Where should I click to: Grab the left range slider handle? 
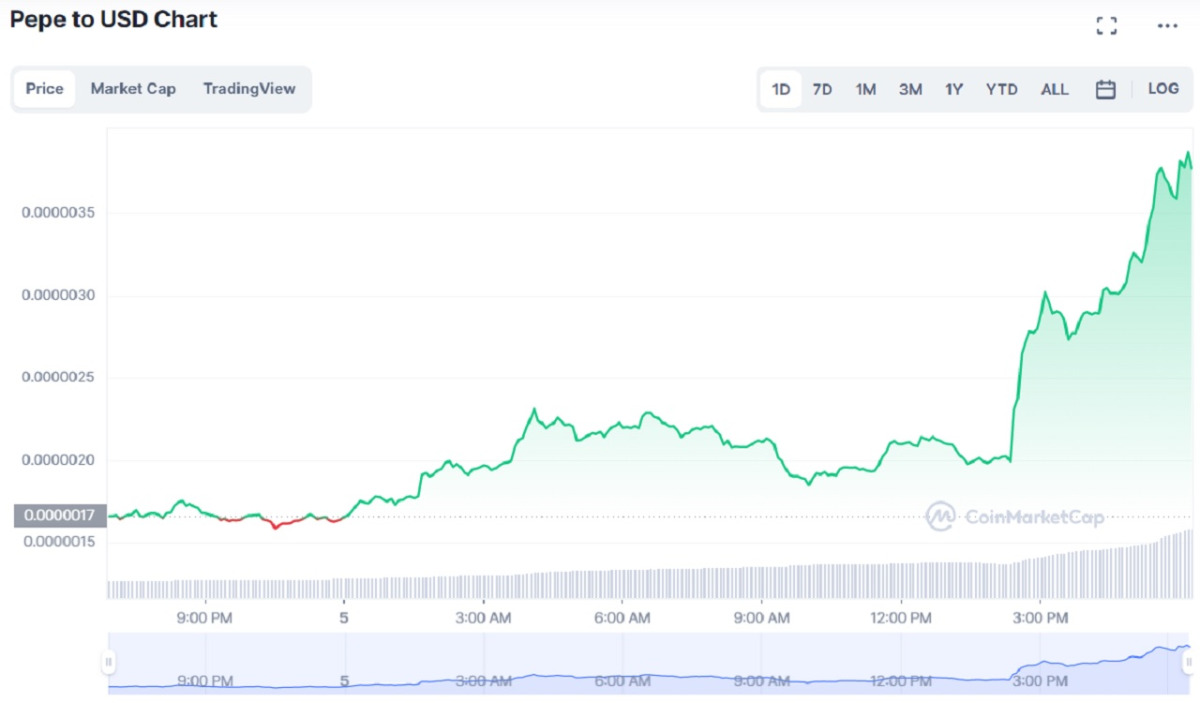coord(108,661)
